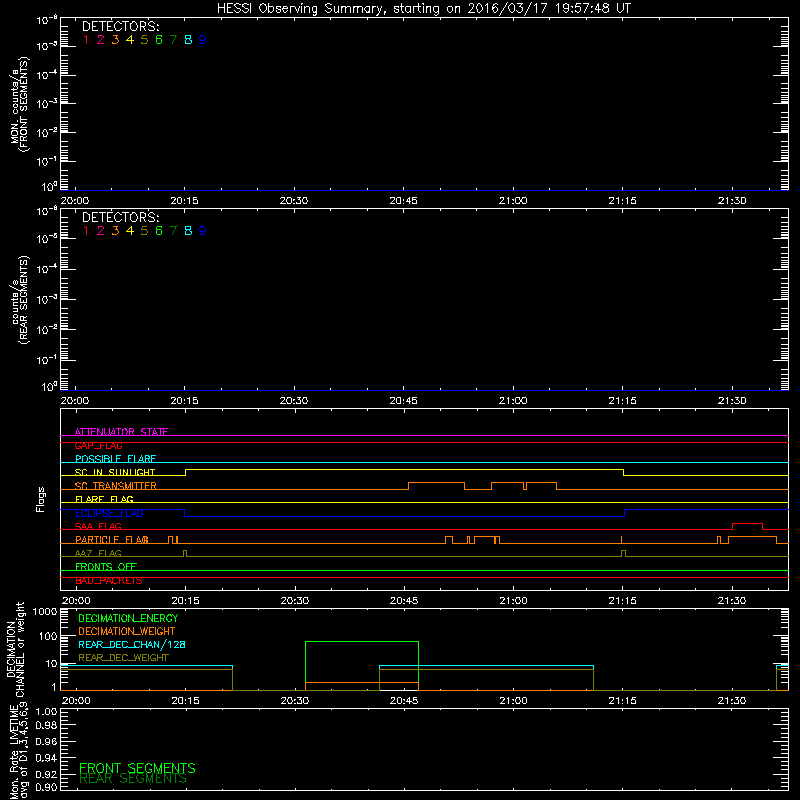800x800 pixels.
Task: Select the FRONTS_OFF flag label
Action: [x=106, y=567]
